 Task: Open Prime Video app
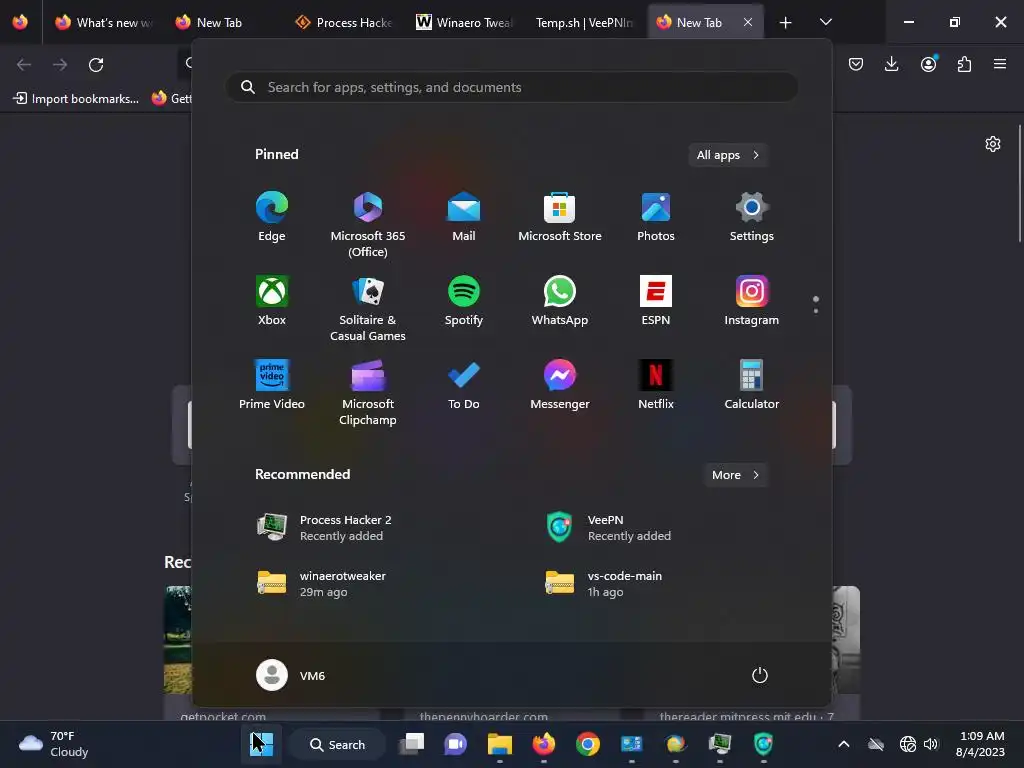(x=272, y=385)
